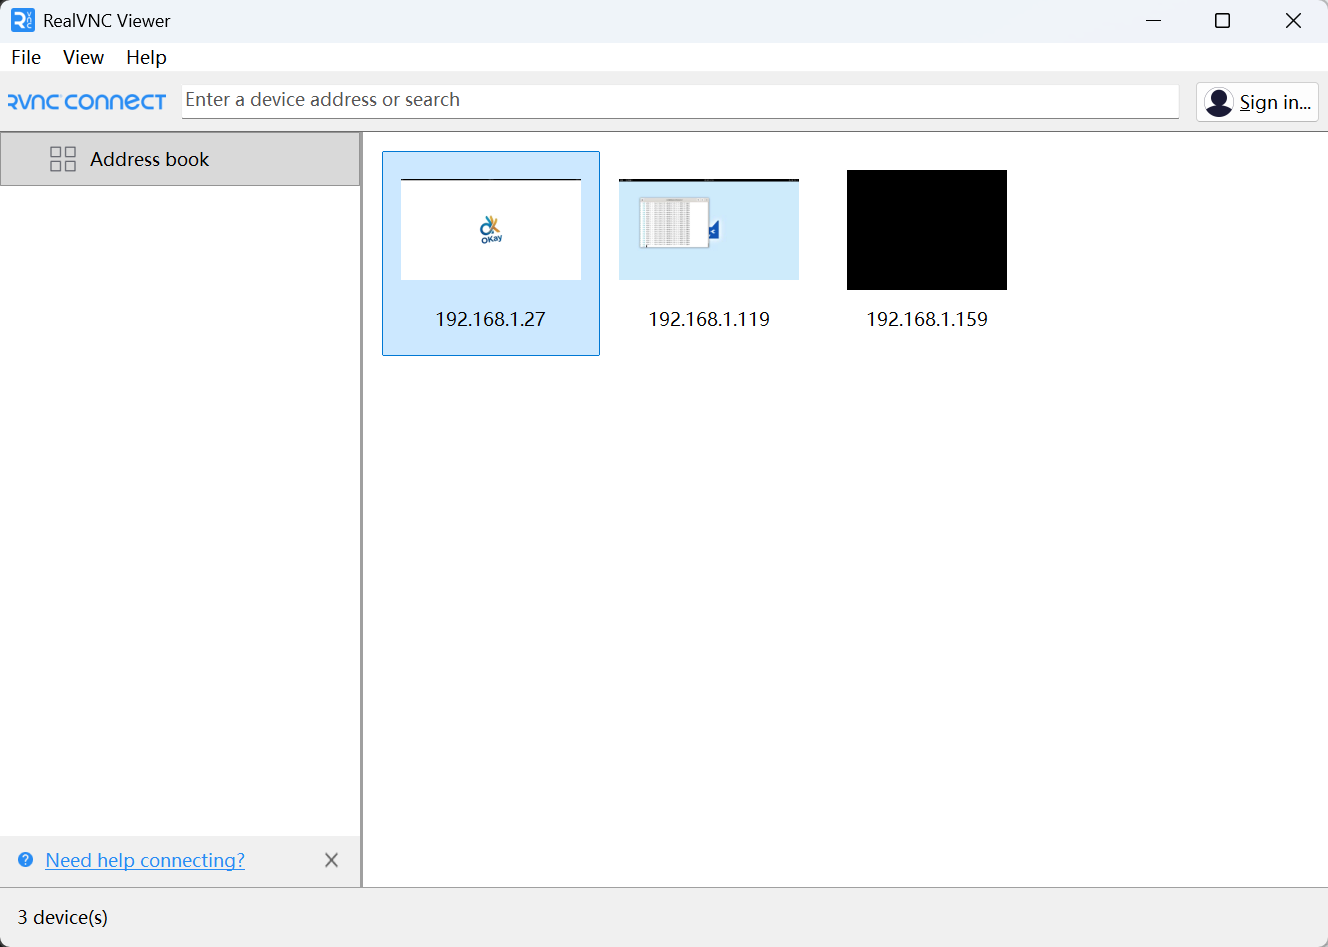Click the Address book grid icon
Image resolution: width=1328 pixels, height=947 pixels.
click(x=63, y=159)
